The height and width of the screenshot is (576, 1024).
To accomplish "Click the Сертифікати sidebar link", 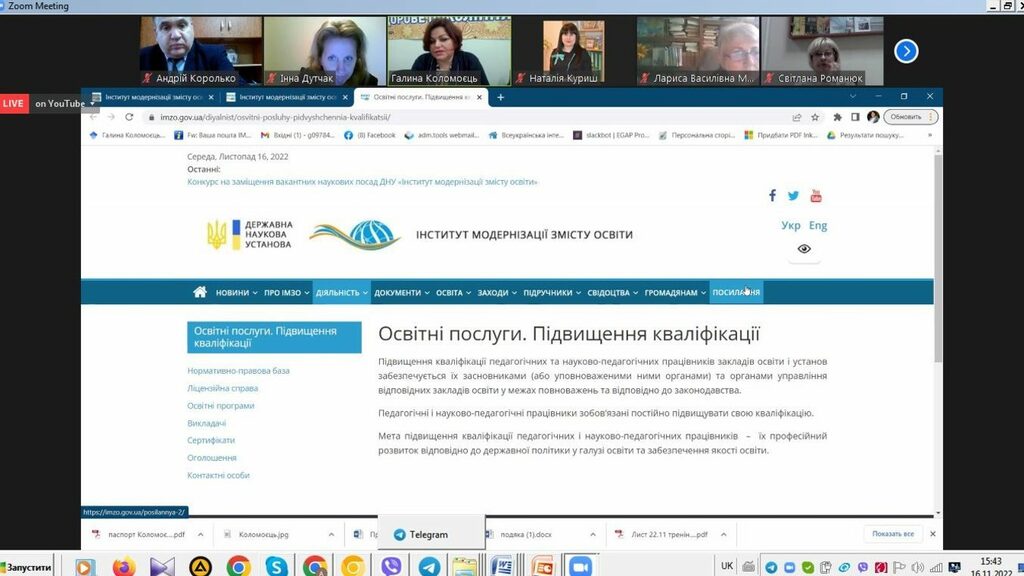I will coord(211,441).
